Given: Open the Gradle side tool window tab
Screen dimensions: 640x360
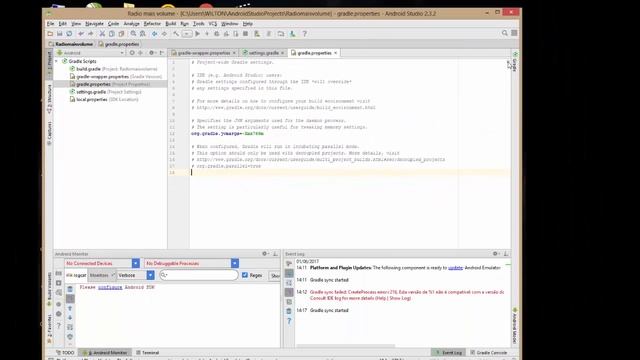Looking at the screenshot, I should click(x=515, y=62).
